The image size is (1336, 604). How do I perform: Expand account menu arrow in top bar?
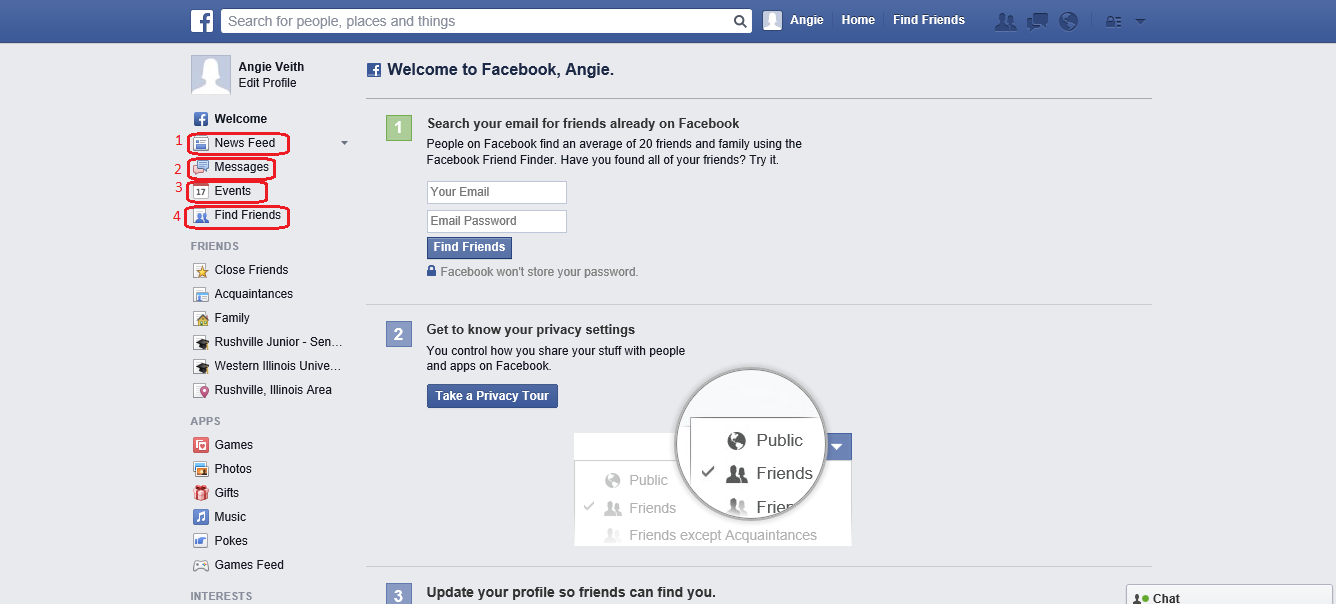[1140, 21]
